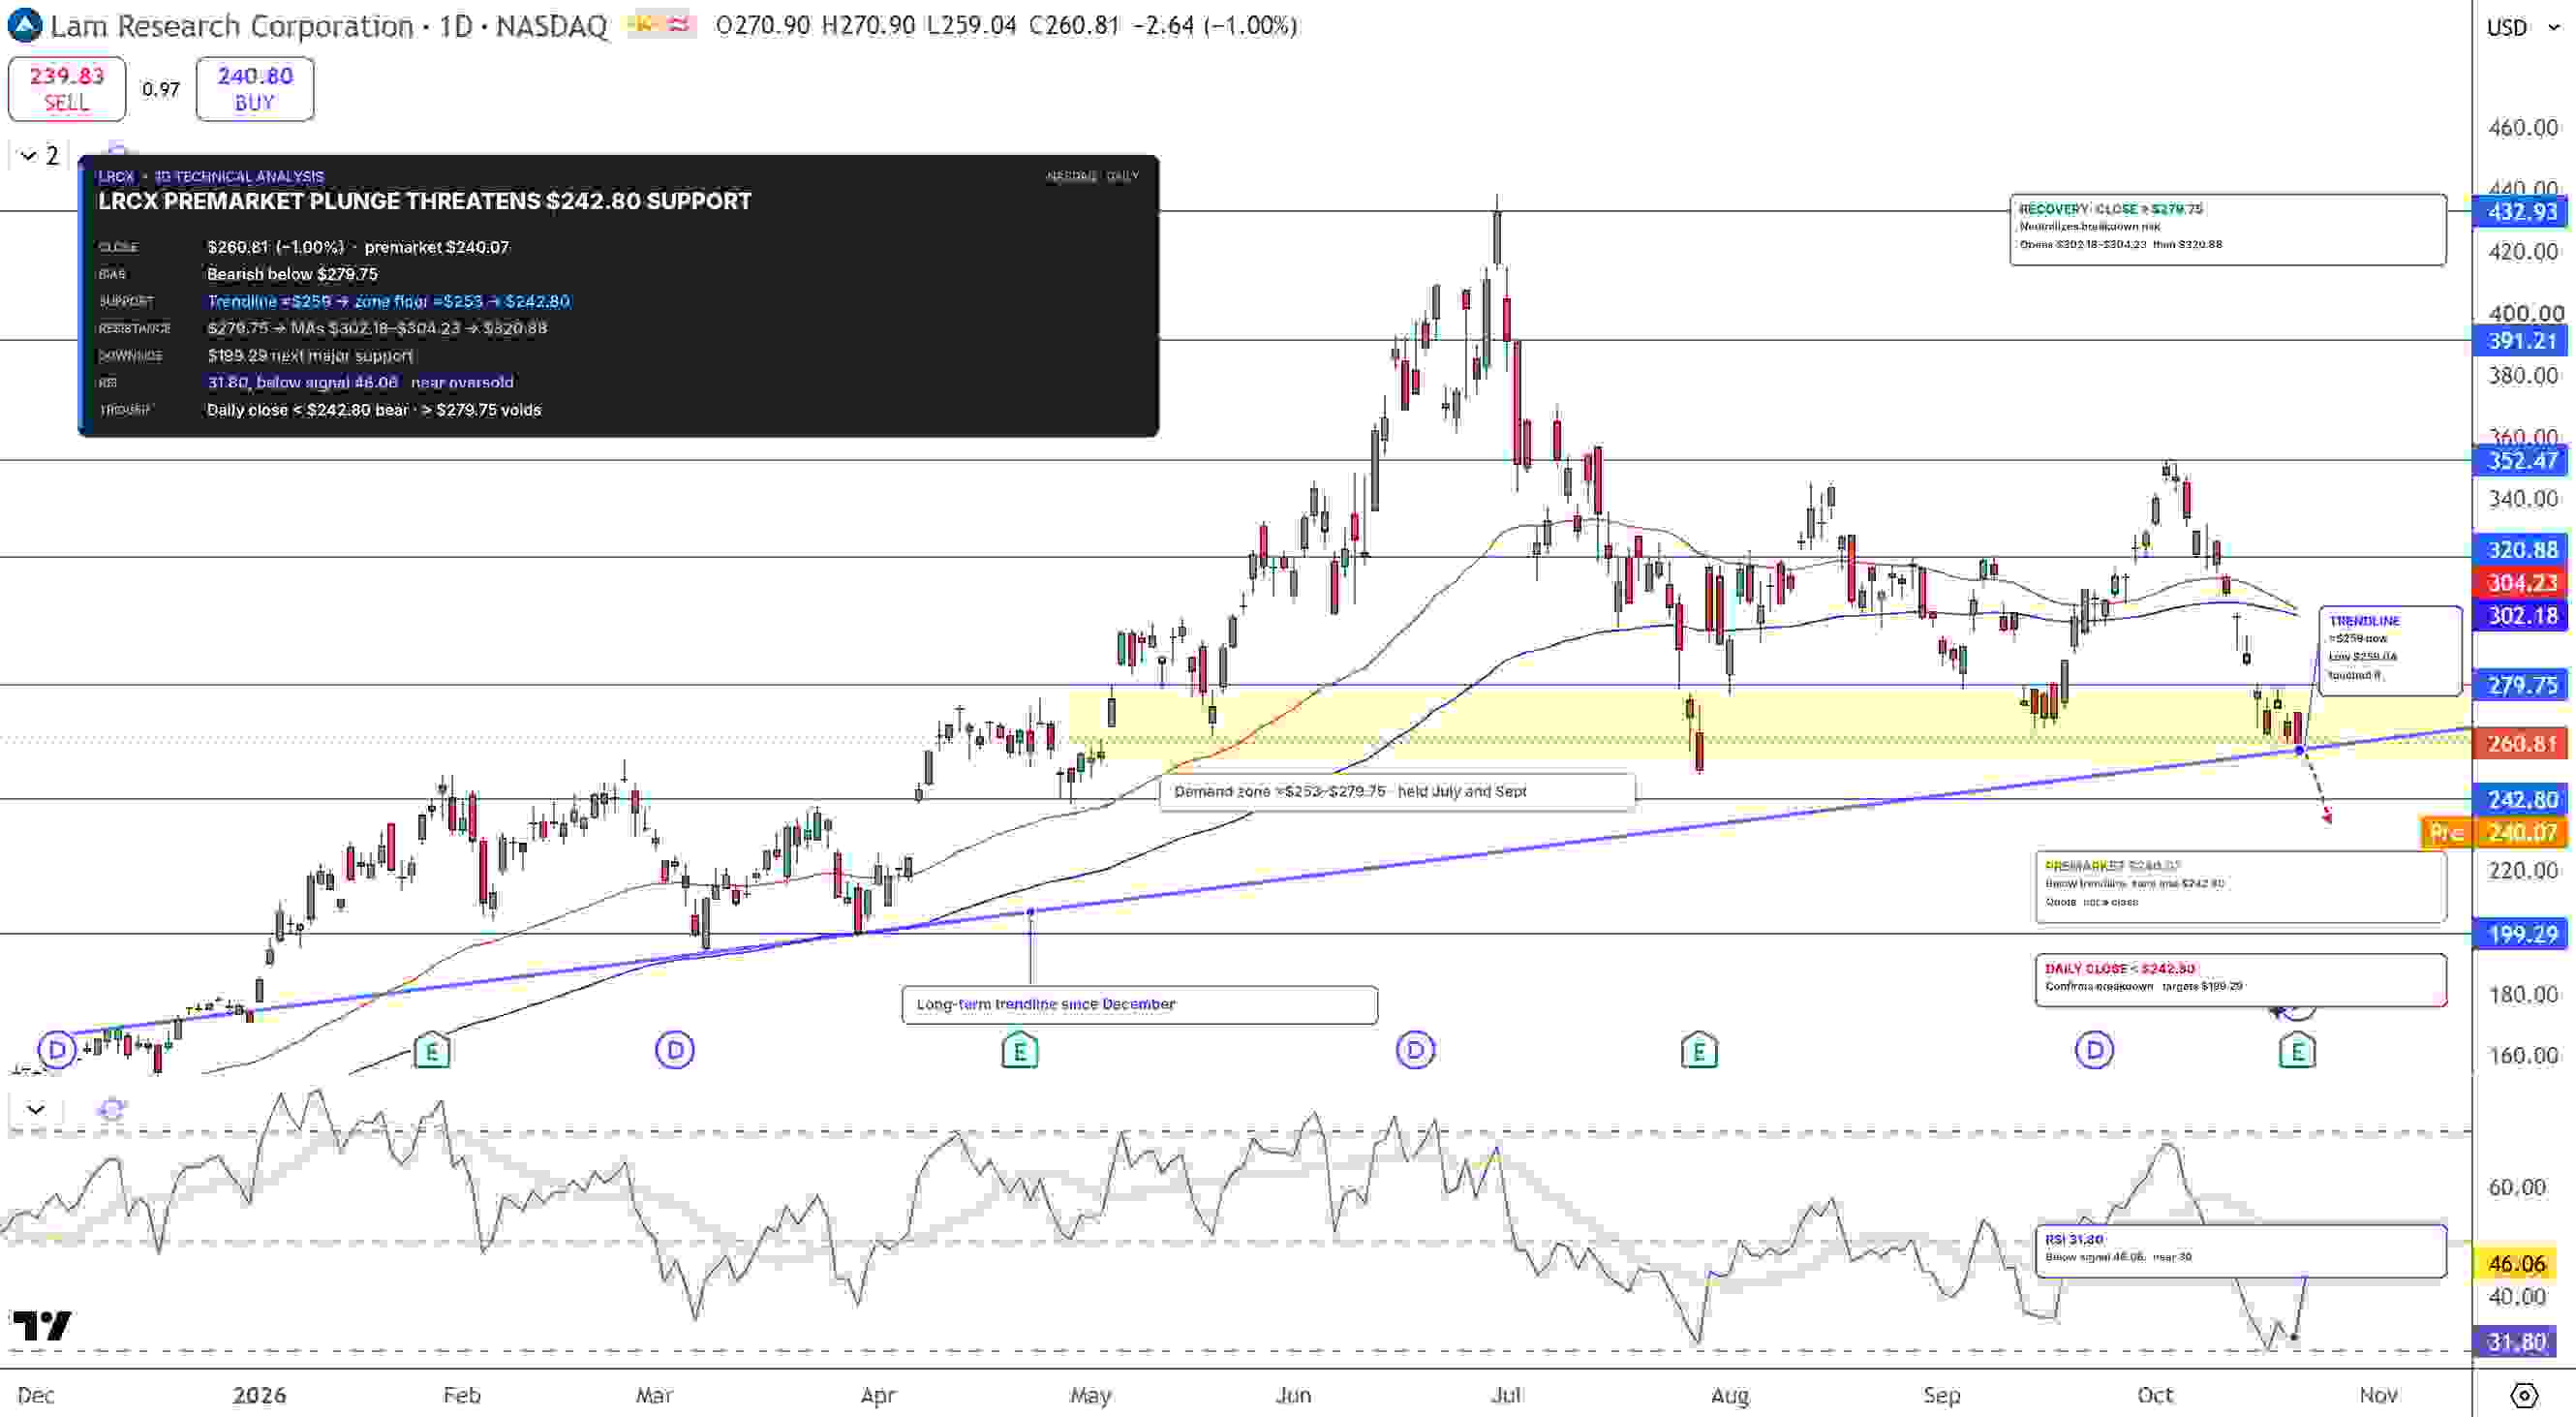Click the pink icon left of the OHLC values
2576x1417 pixels.
[x=679, y=25]
